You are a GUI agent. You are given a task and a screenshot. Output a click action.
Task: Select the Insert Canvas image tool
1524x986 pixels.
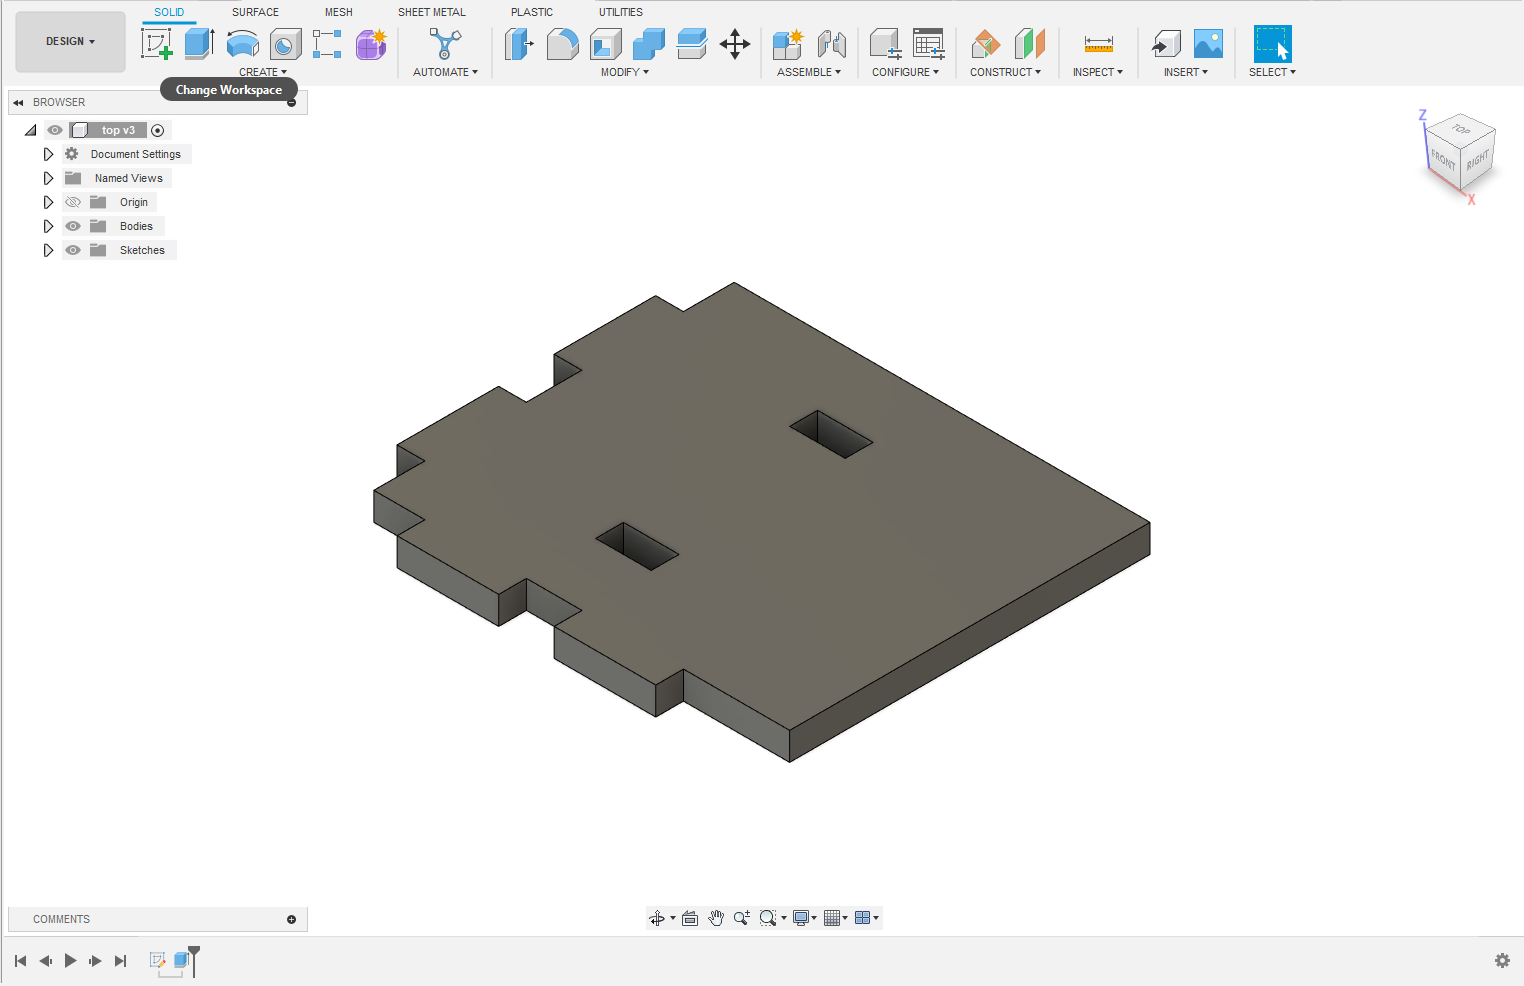pos(1208,44)
